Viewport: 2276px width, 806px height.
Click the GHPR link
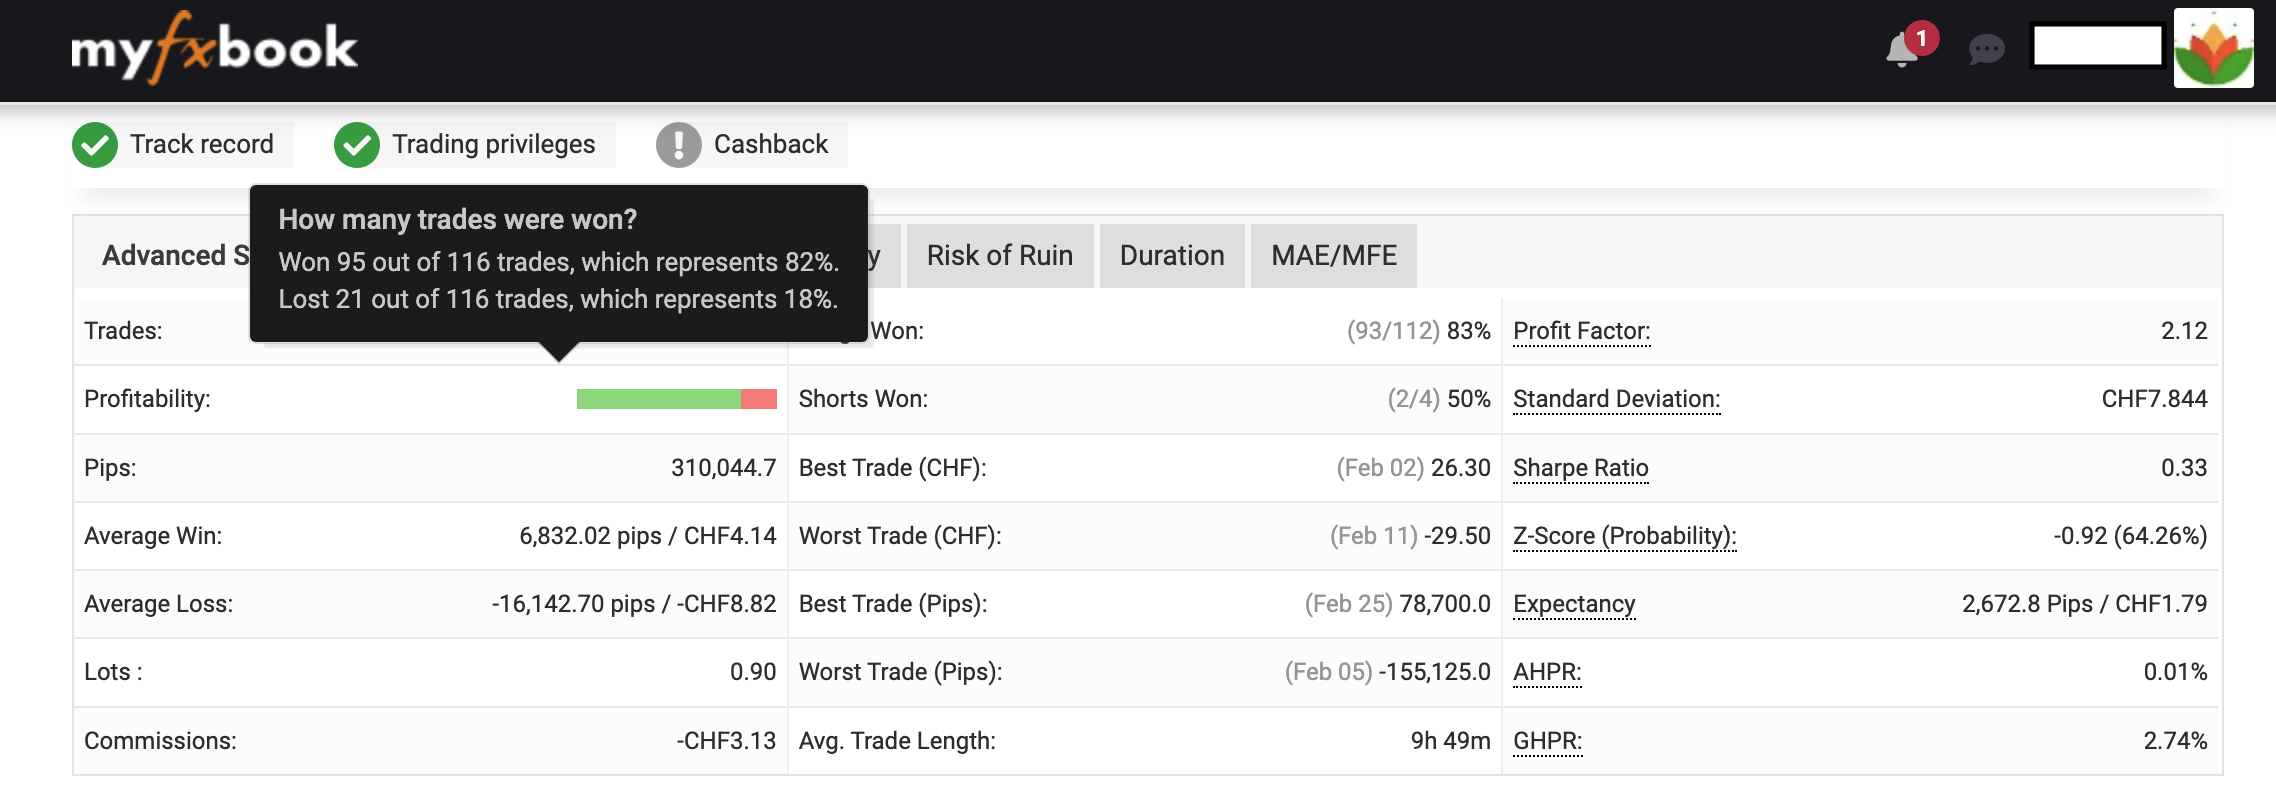(x=1547, y=741)
